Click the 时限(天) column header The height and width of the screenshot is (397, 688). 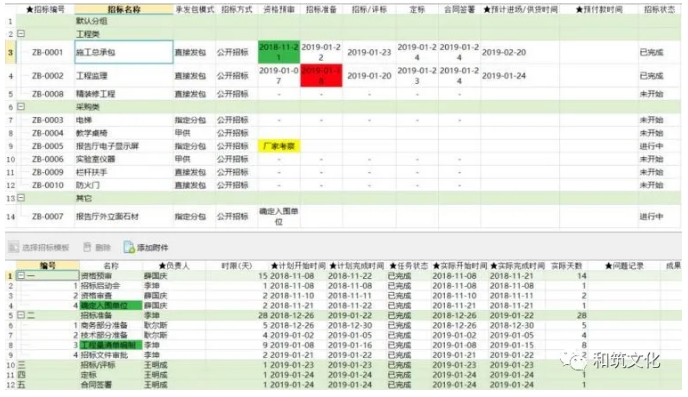click(236, 266)
